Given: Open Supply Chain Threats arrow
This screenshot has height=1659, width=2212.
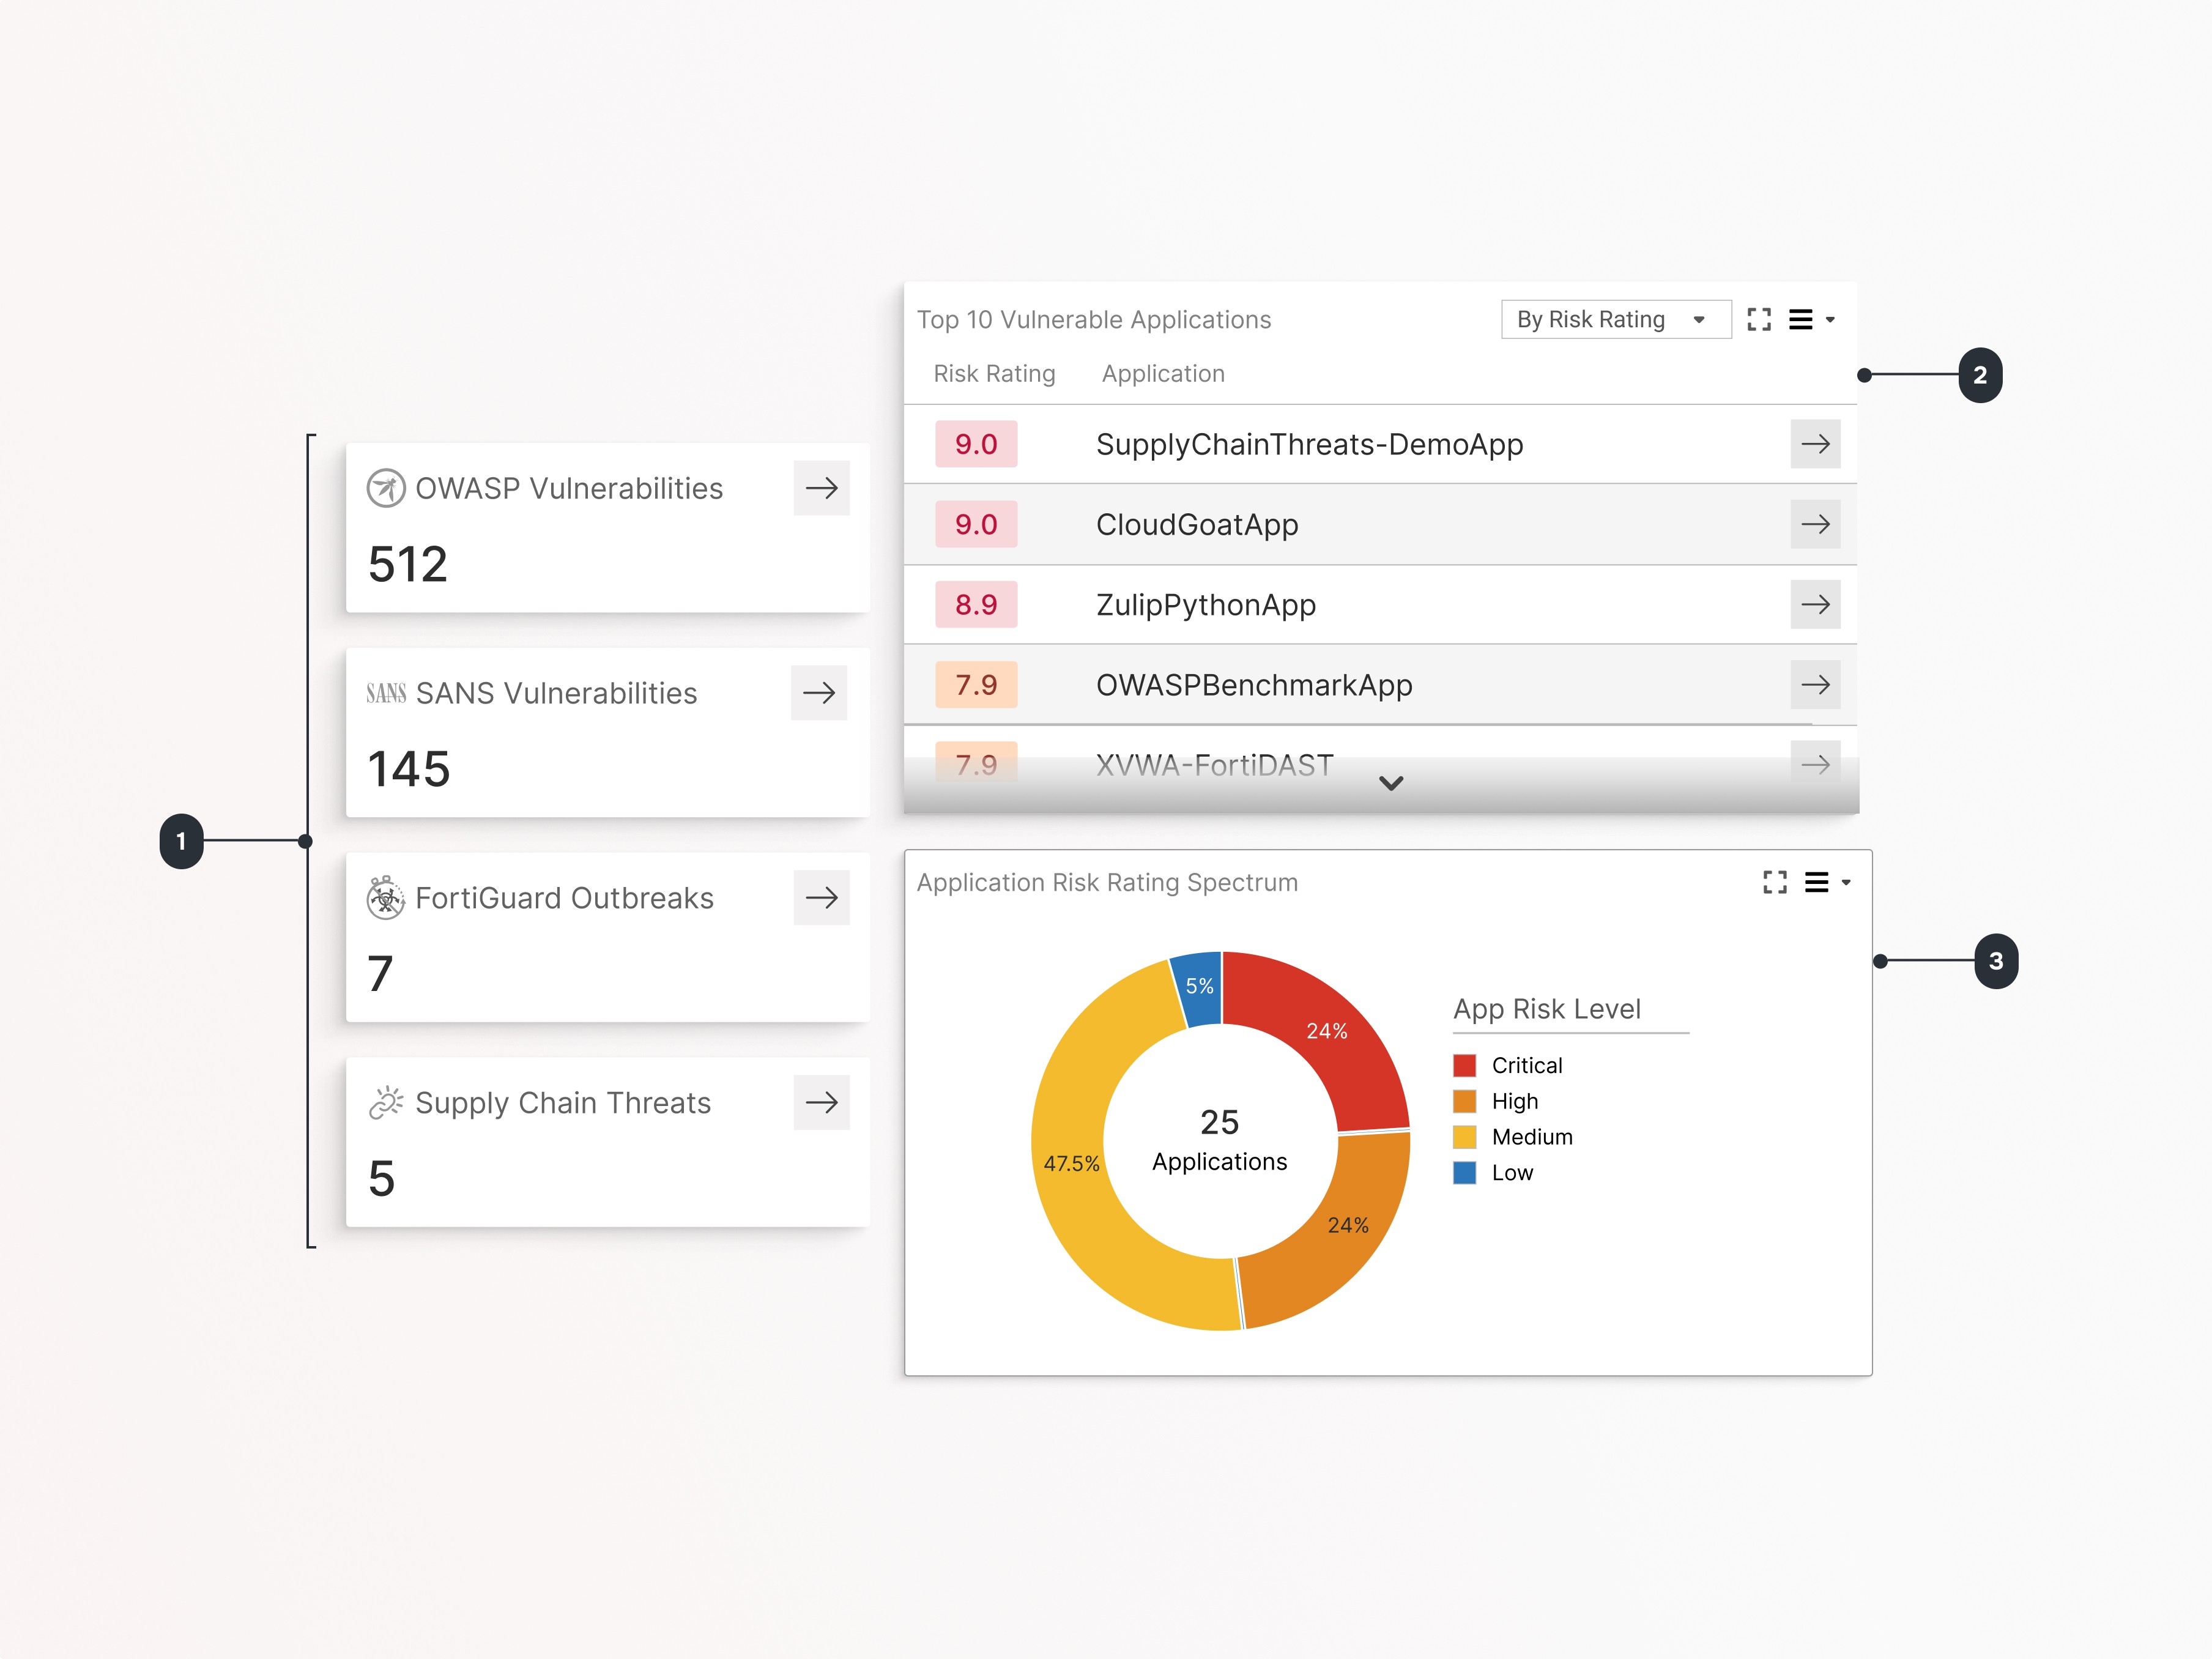Looking at the screenshot, I should 821,1102.
